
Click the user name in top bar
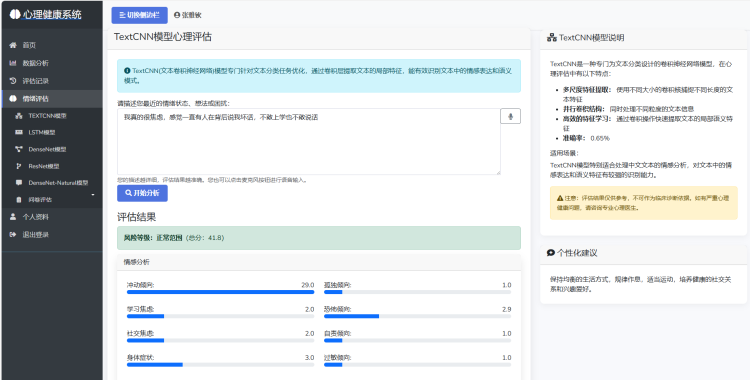click(192, 15)
